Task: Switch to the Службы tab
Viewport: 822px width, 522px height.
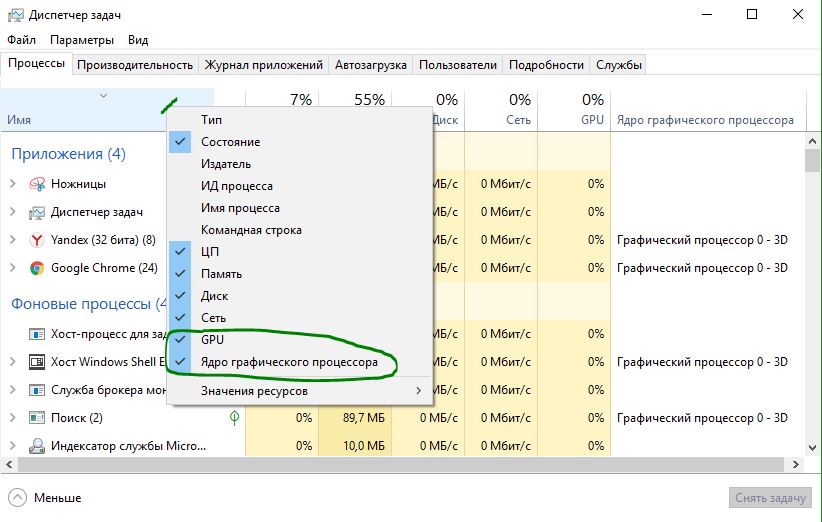Action: [x=619, y=65]
